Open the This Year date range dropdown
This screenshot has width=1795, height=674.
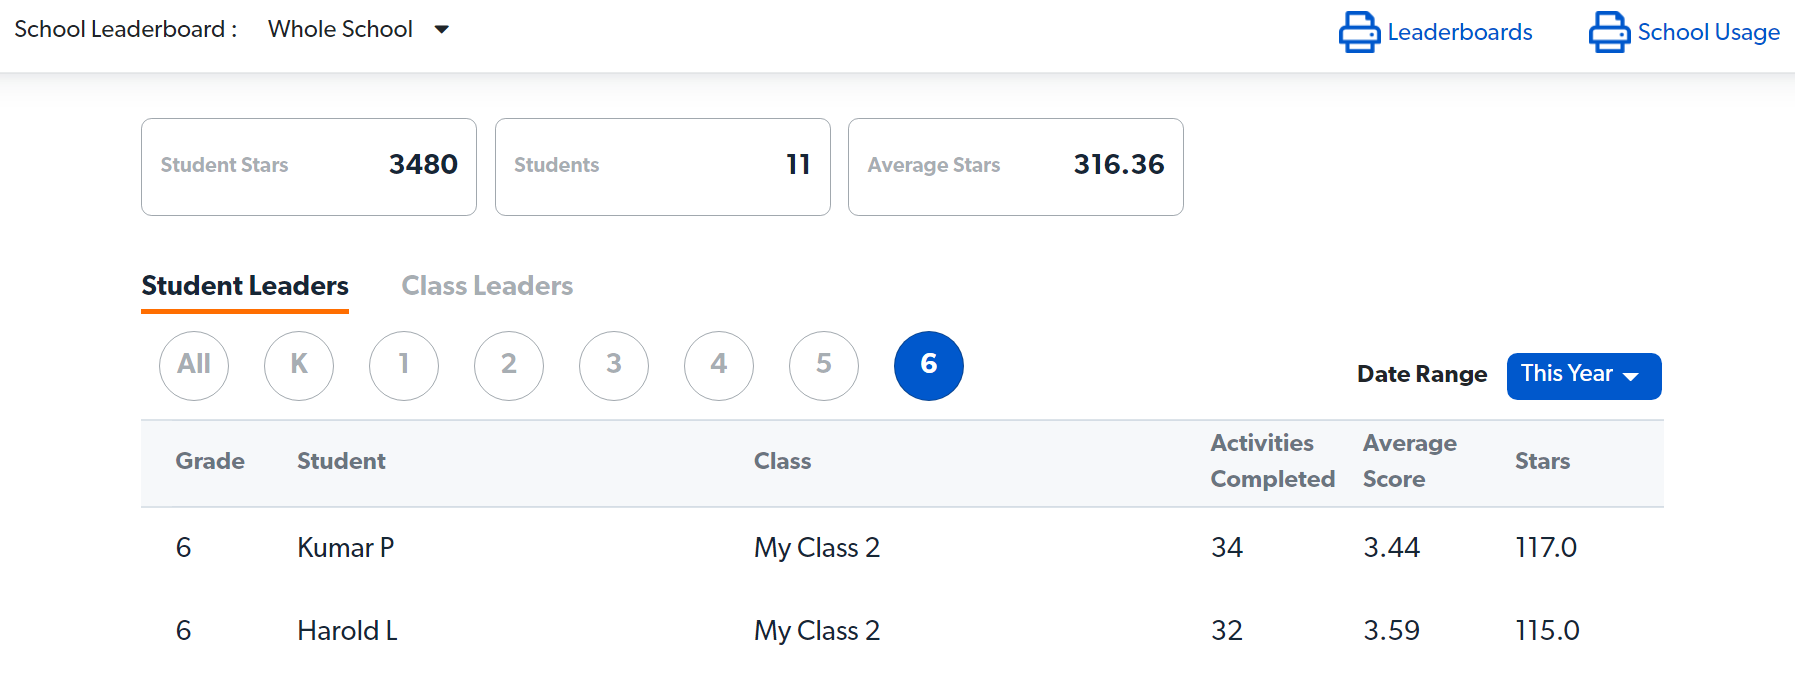[1584, 375]
